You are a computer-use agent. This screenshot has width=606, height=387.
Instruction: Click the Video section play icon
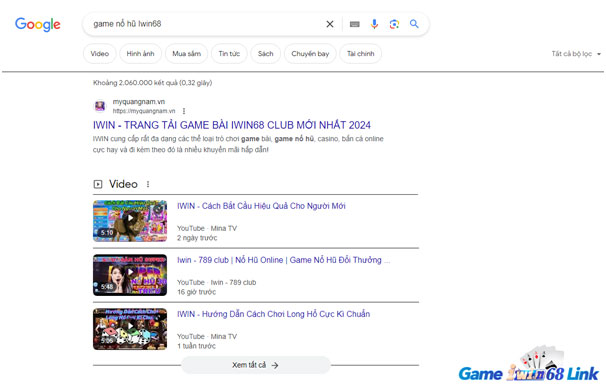pyautogui.click(x=98, y=184)
